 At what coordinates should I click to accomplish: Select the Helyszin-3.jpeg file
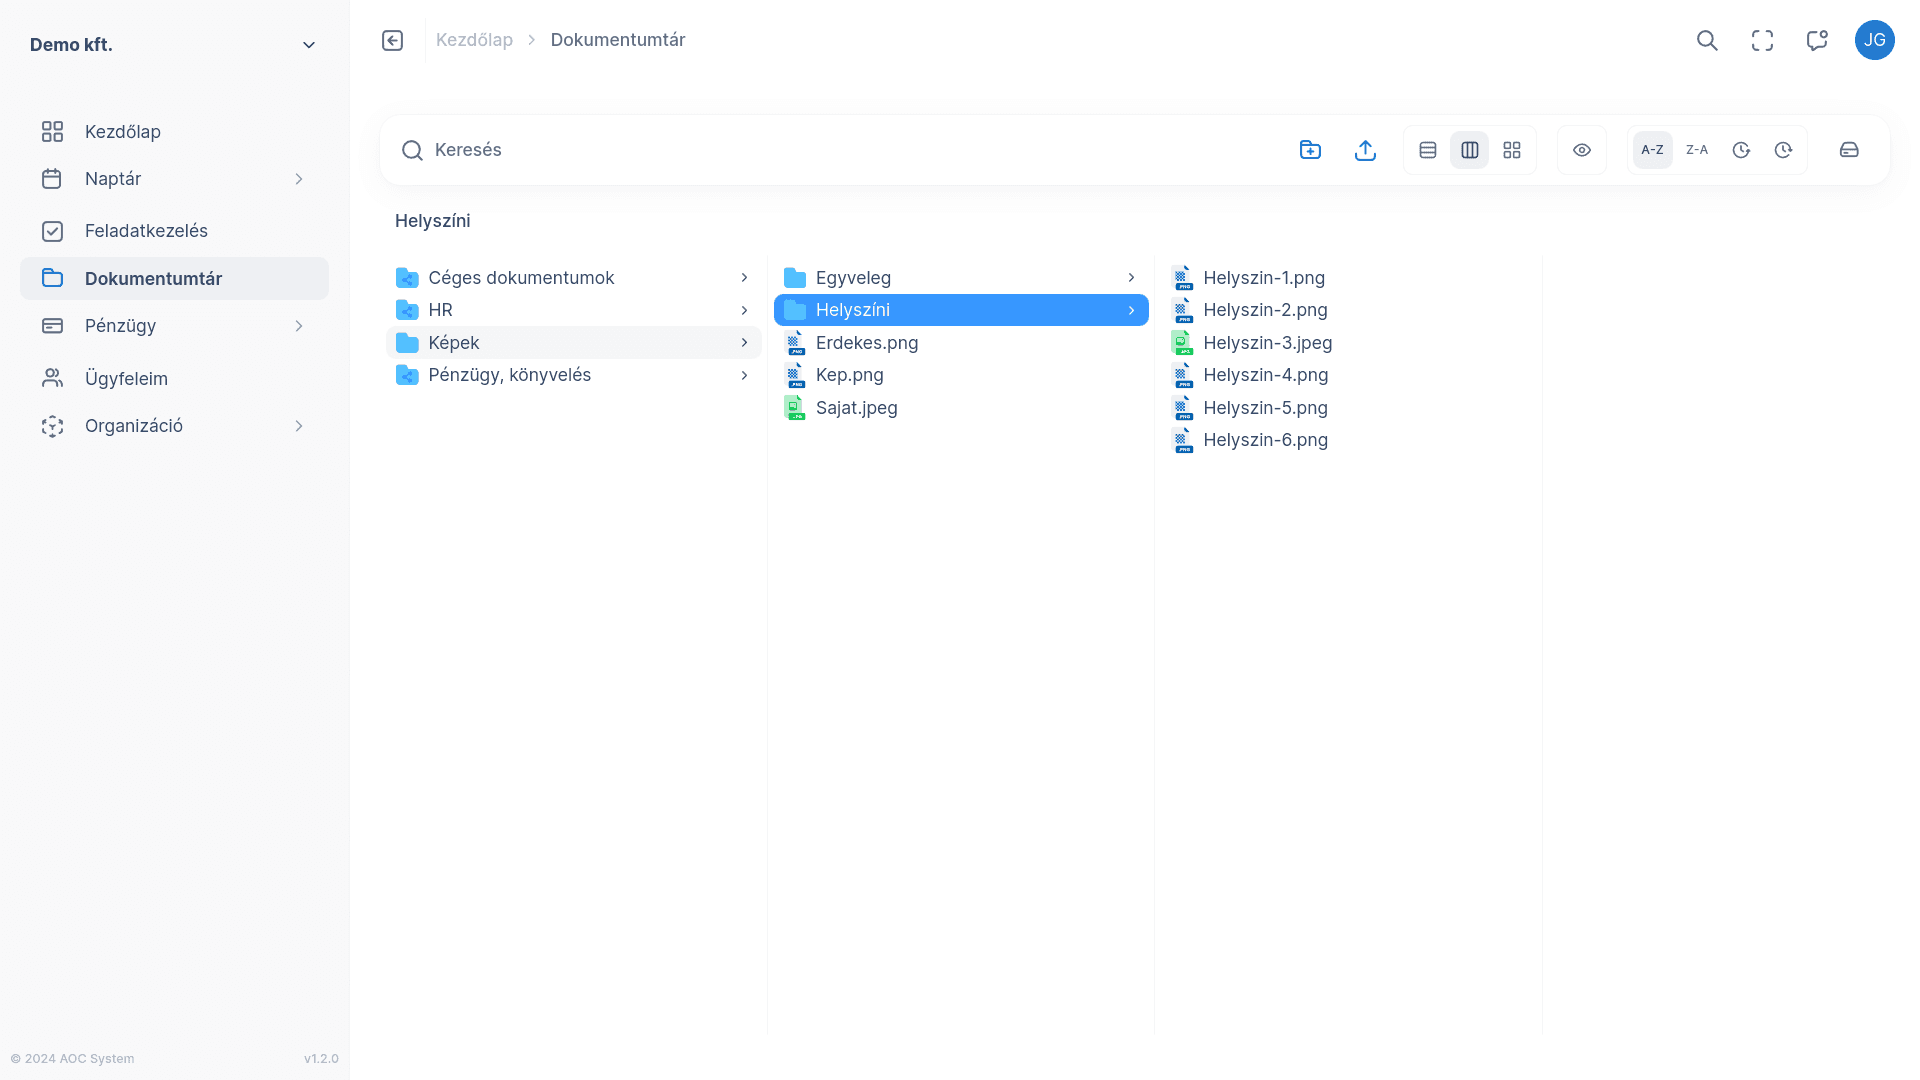tap(1268, 342)
